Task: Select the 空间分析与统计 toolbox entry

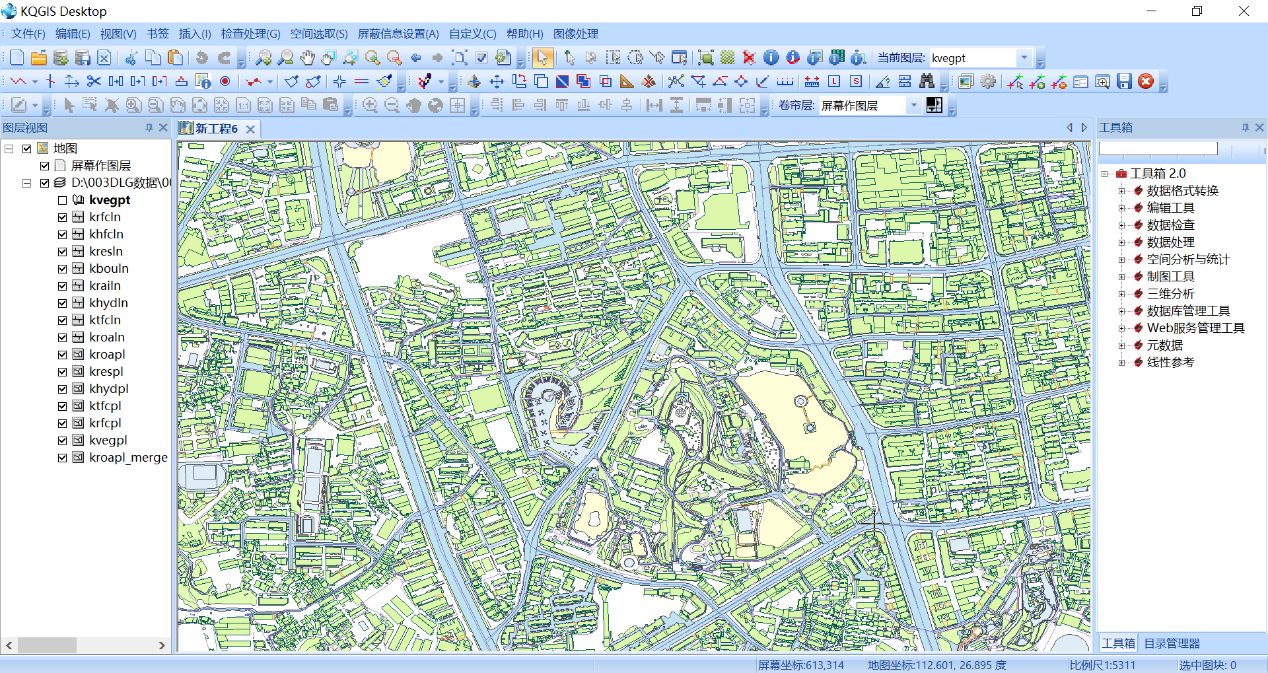Action: click(x=1187, y=259)
